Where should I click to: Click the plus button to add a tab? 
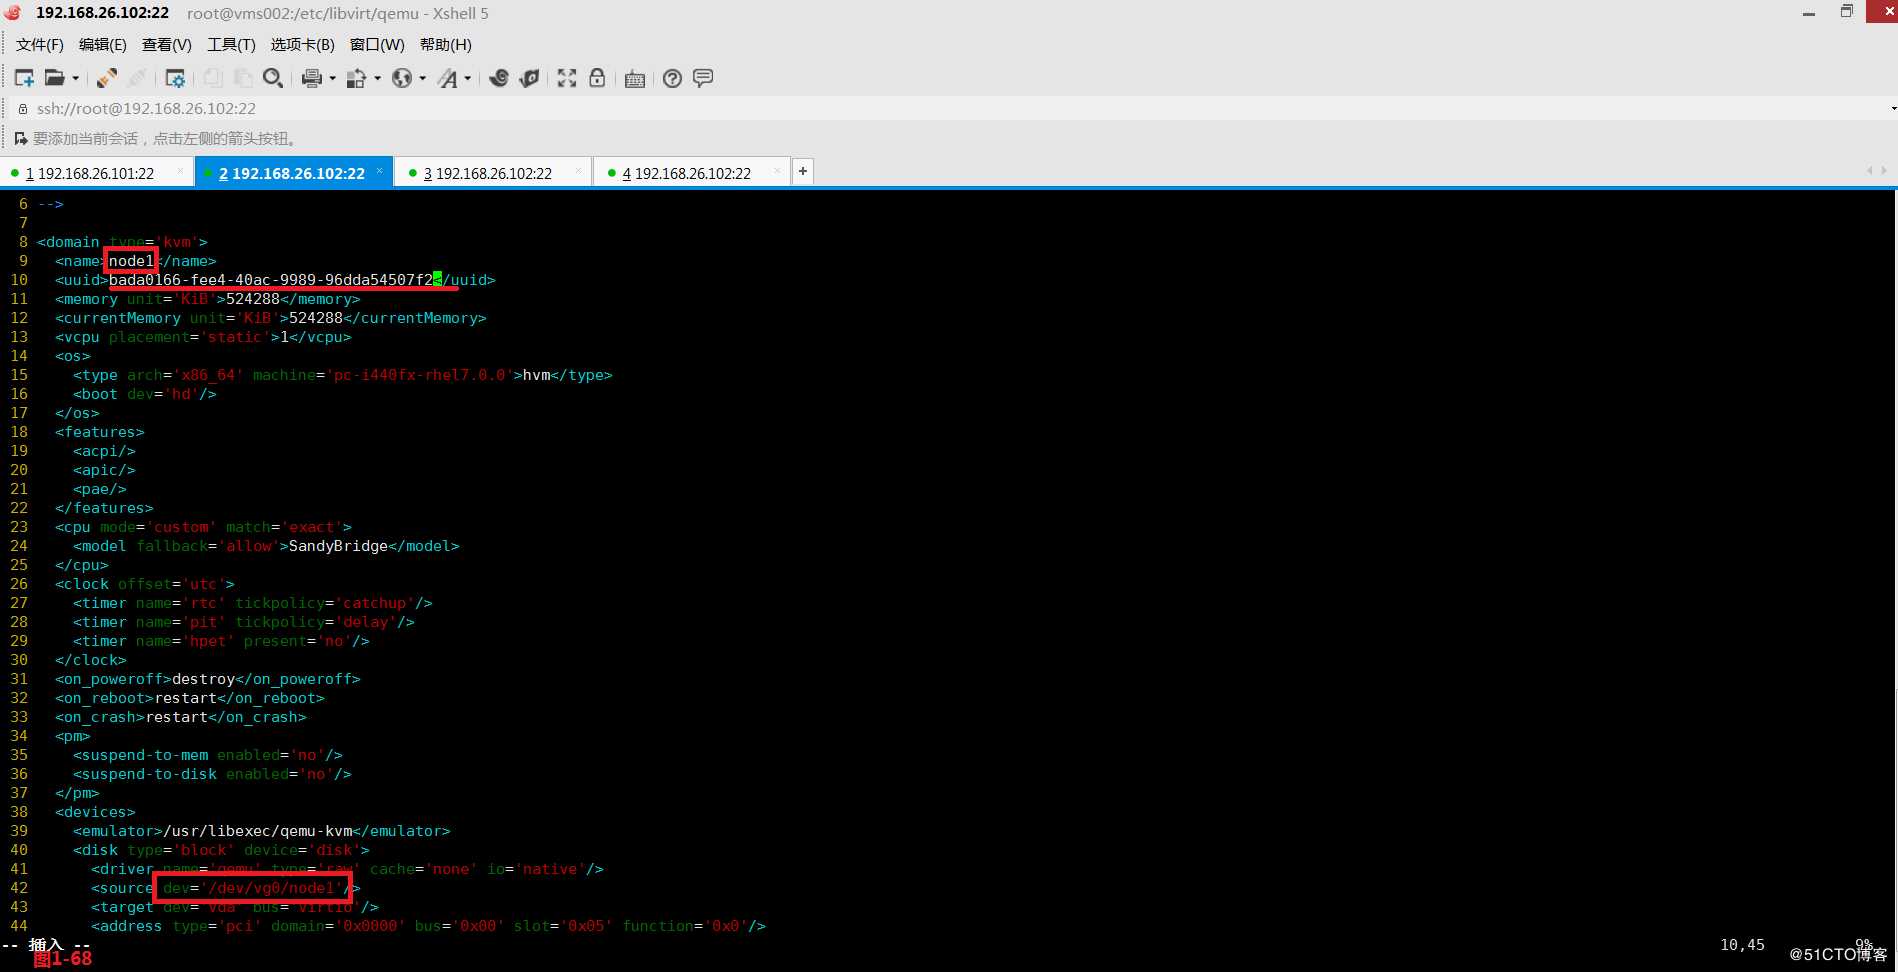pyautogui.click(x=802, y=172)
